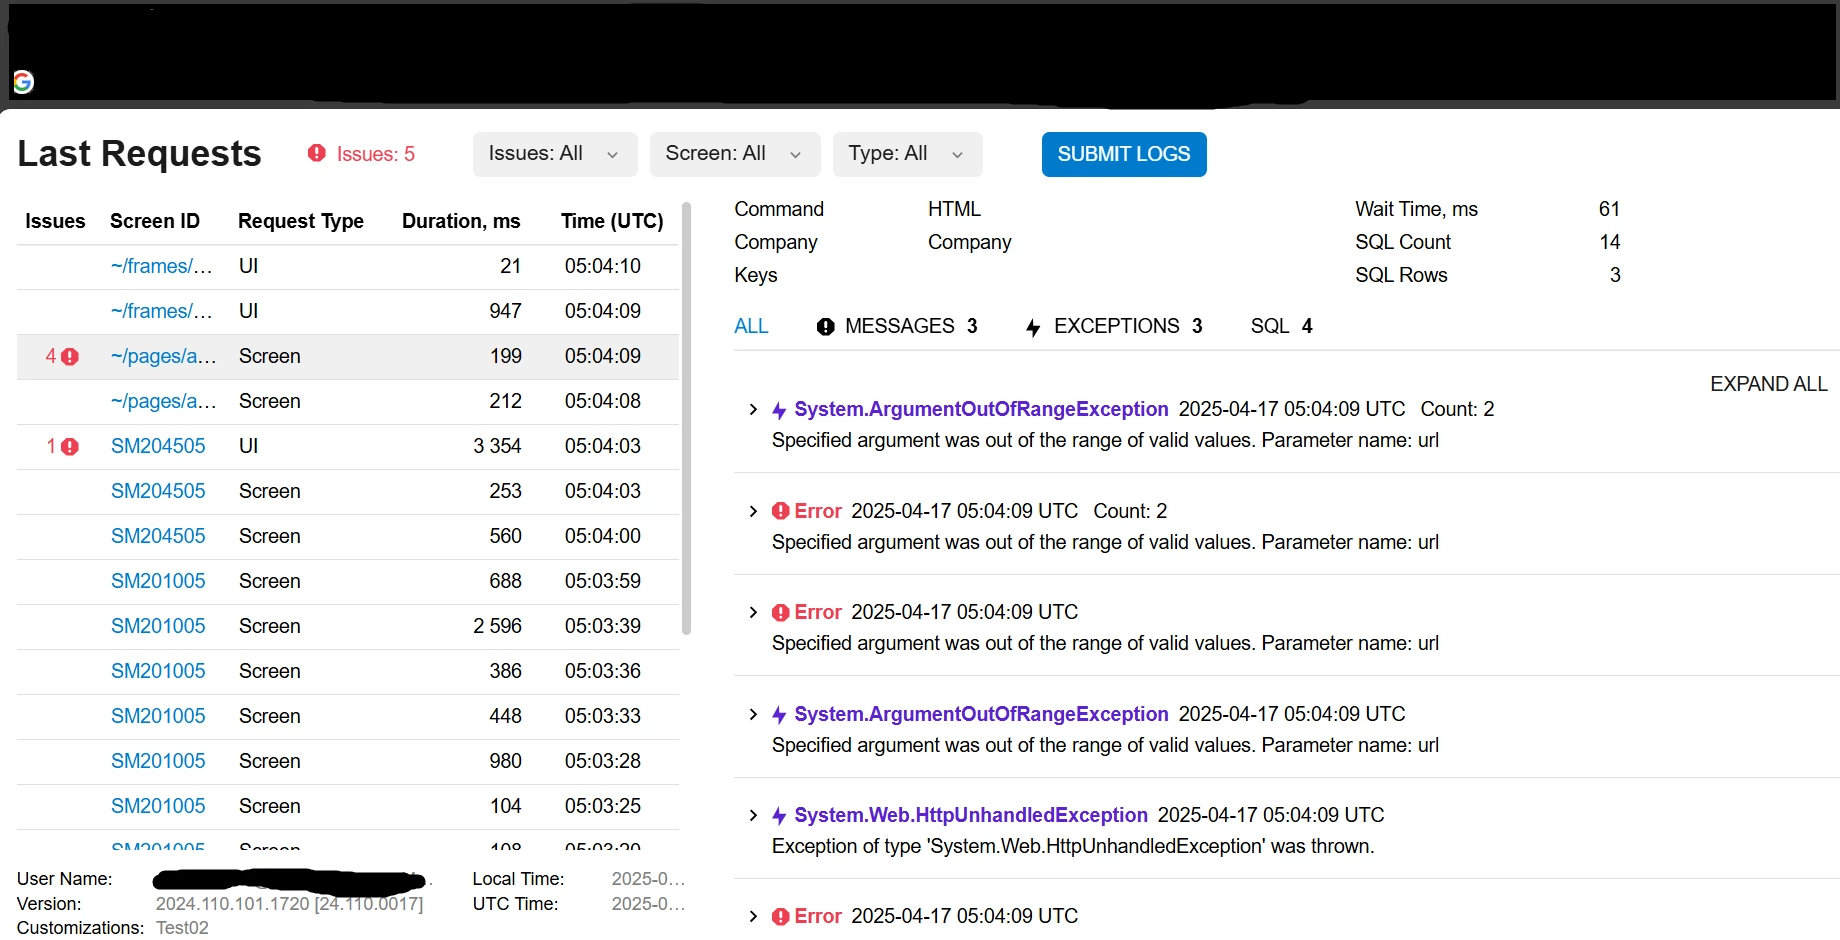
Task: Click the alert icon beside Issues: 5
Action: pyautogui.click(x=317, y=153)
